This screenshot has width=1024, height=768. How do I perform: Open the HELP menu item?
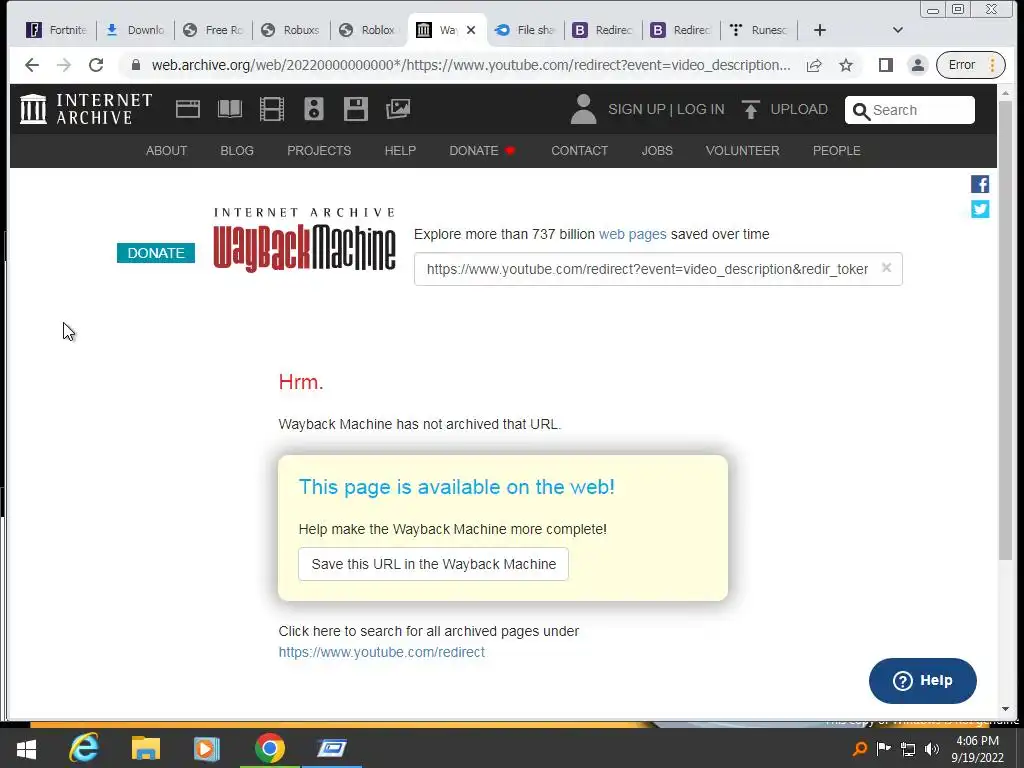400,151
